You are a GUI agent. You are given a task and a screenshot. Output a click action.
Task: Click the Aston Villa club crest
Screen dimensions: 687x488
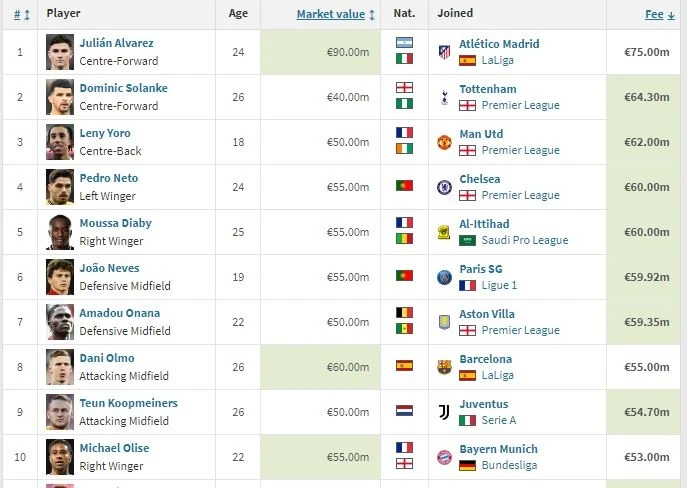point(444,322)
